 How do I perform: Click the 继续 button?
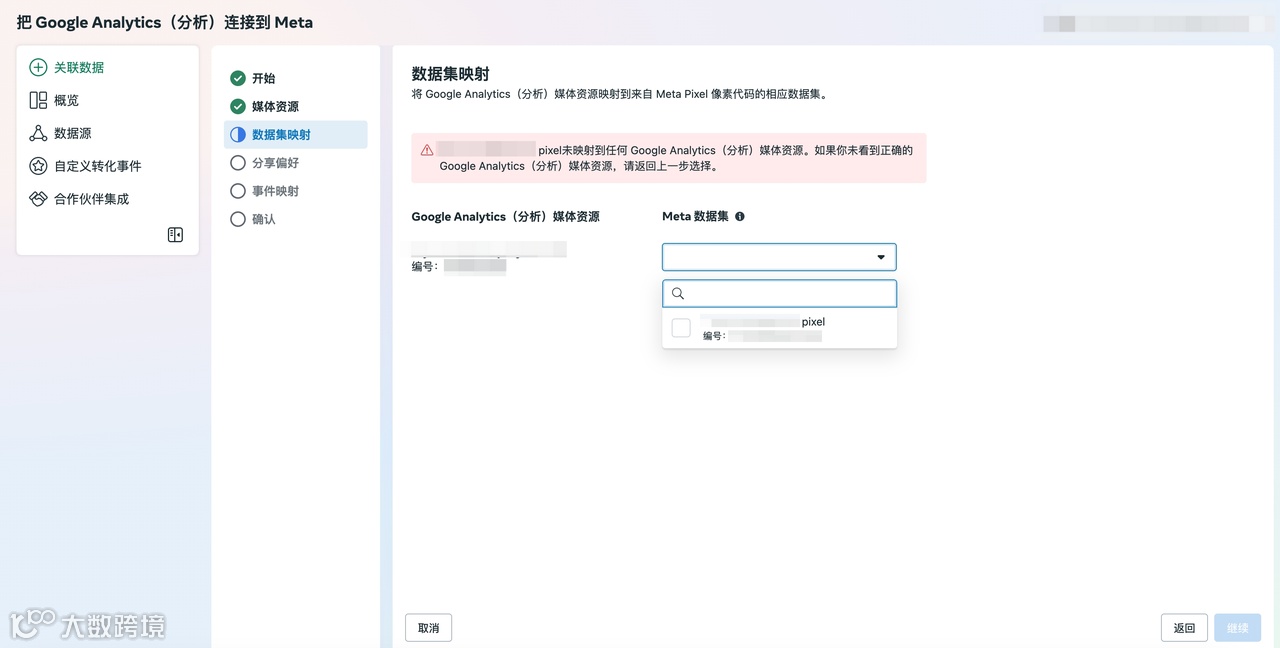point(1238,628)
